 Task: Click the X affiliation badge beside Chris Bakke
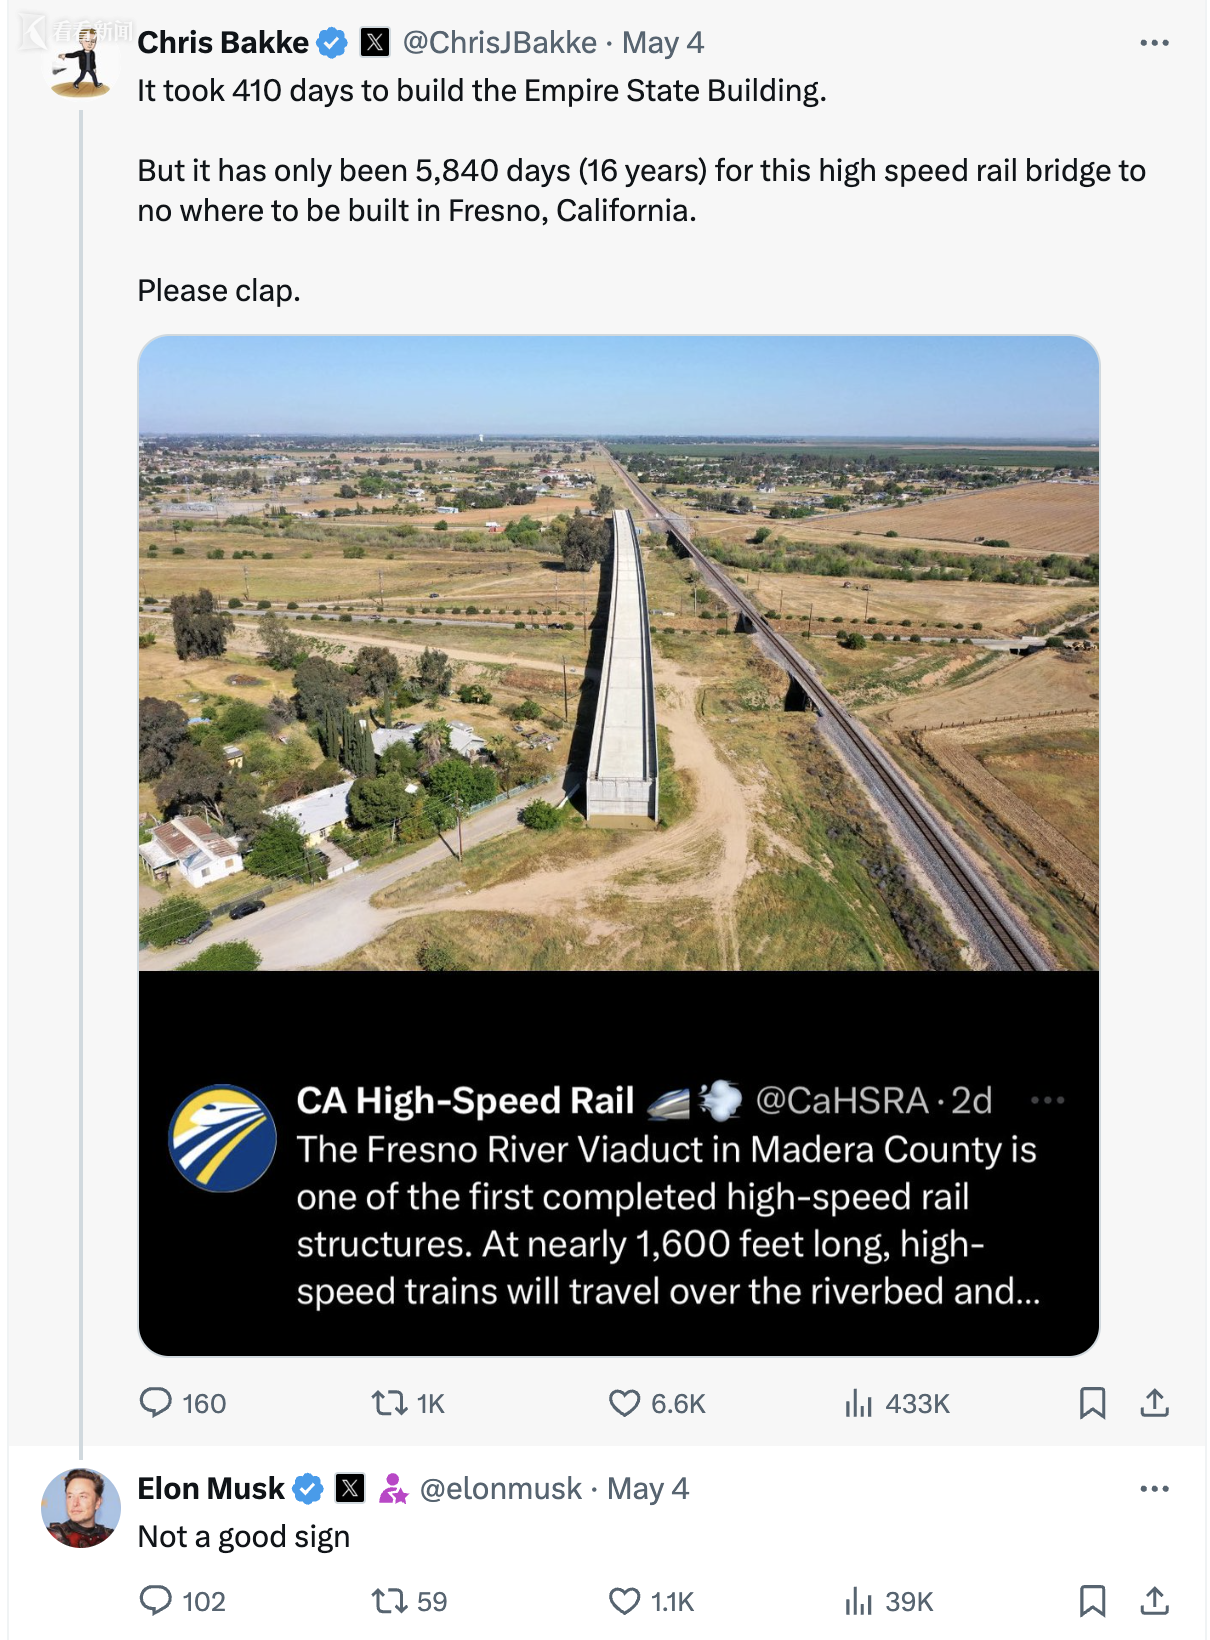[x=374, y=43]
